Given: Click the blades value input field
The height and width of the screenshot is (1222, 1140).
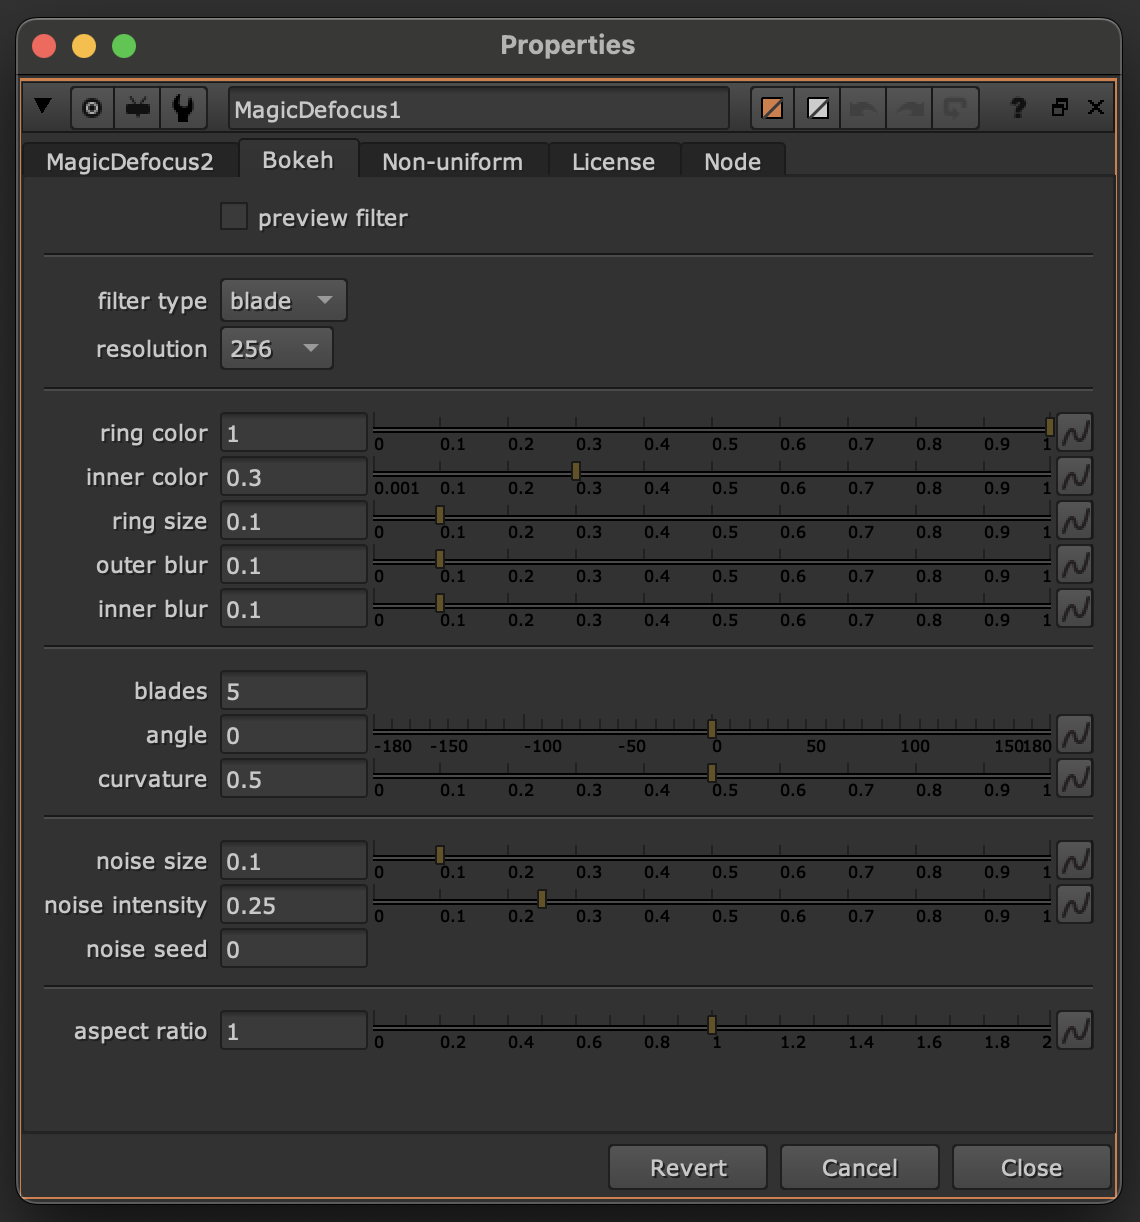Looking at the screenshot, I should (x=293, y=691).
